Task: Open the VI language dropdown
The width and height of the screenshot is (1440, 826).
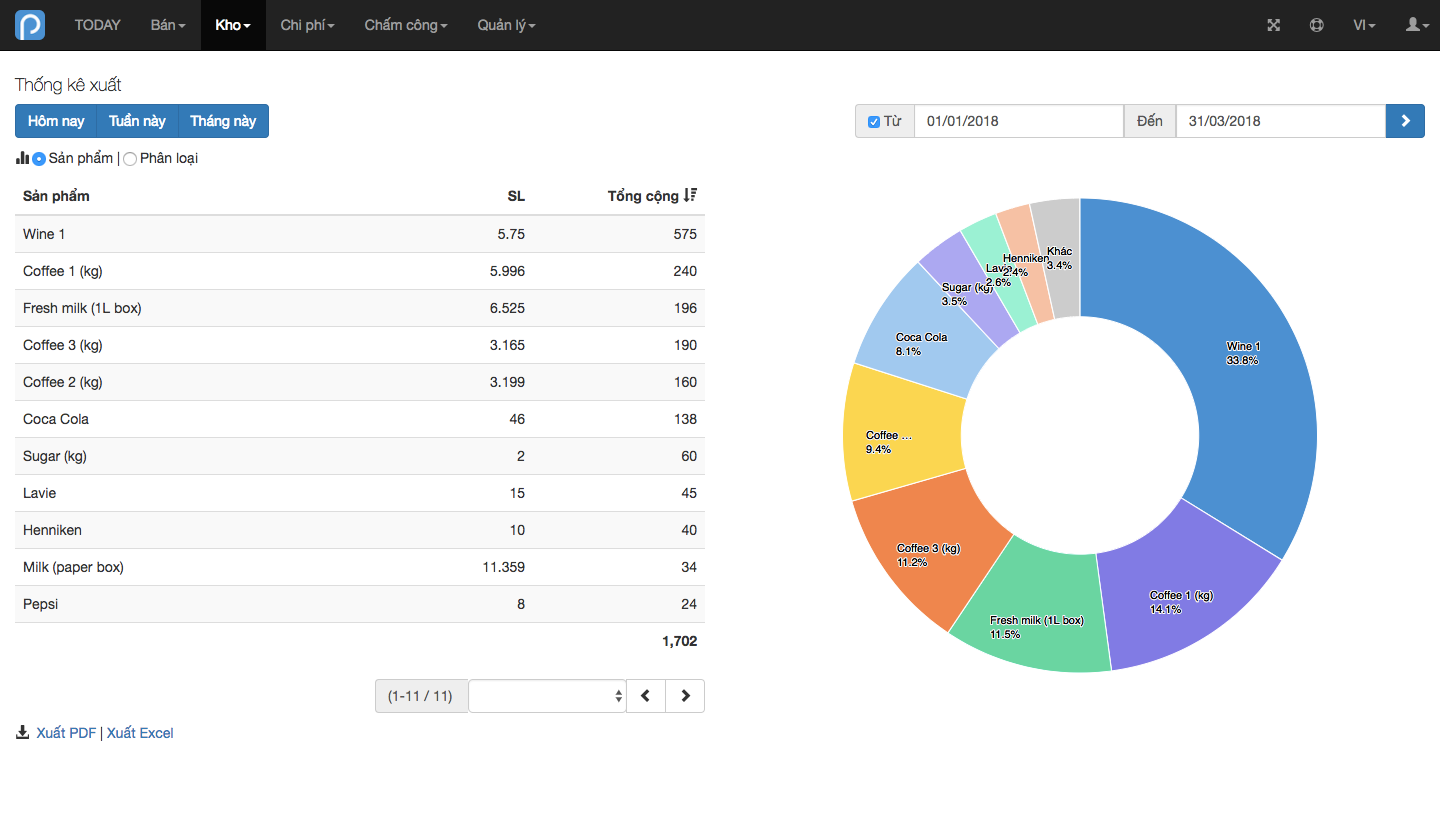Action: [1364, 25]
